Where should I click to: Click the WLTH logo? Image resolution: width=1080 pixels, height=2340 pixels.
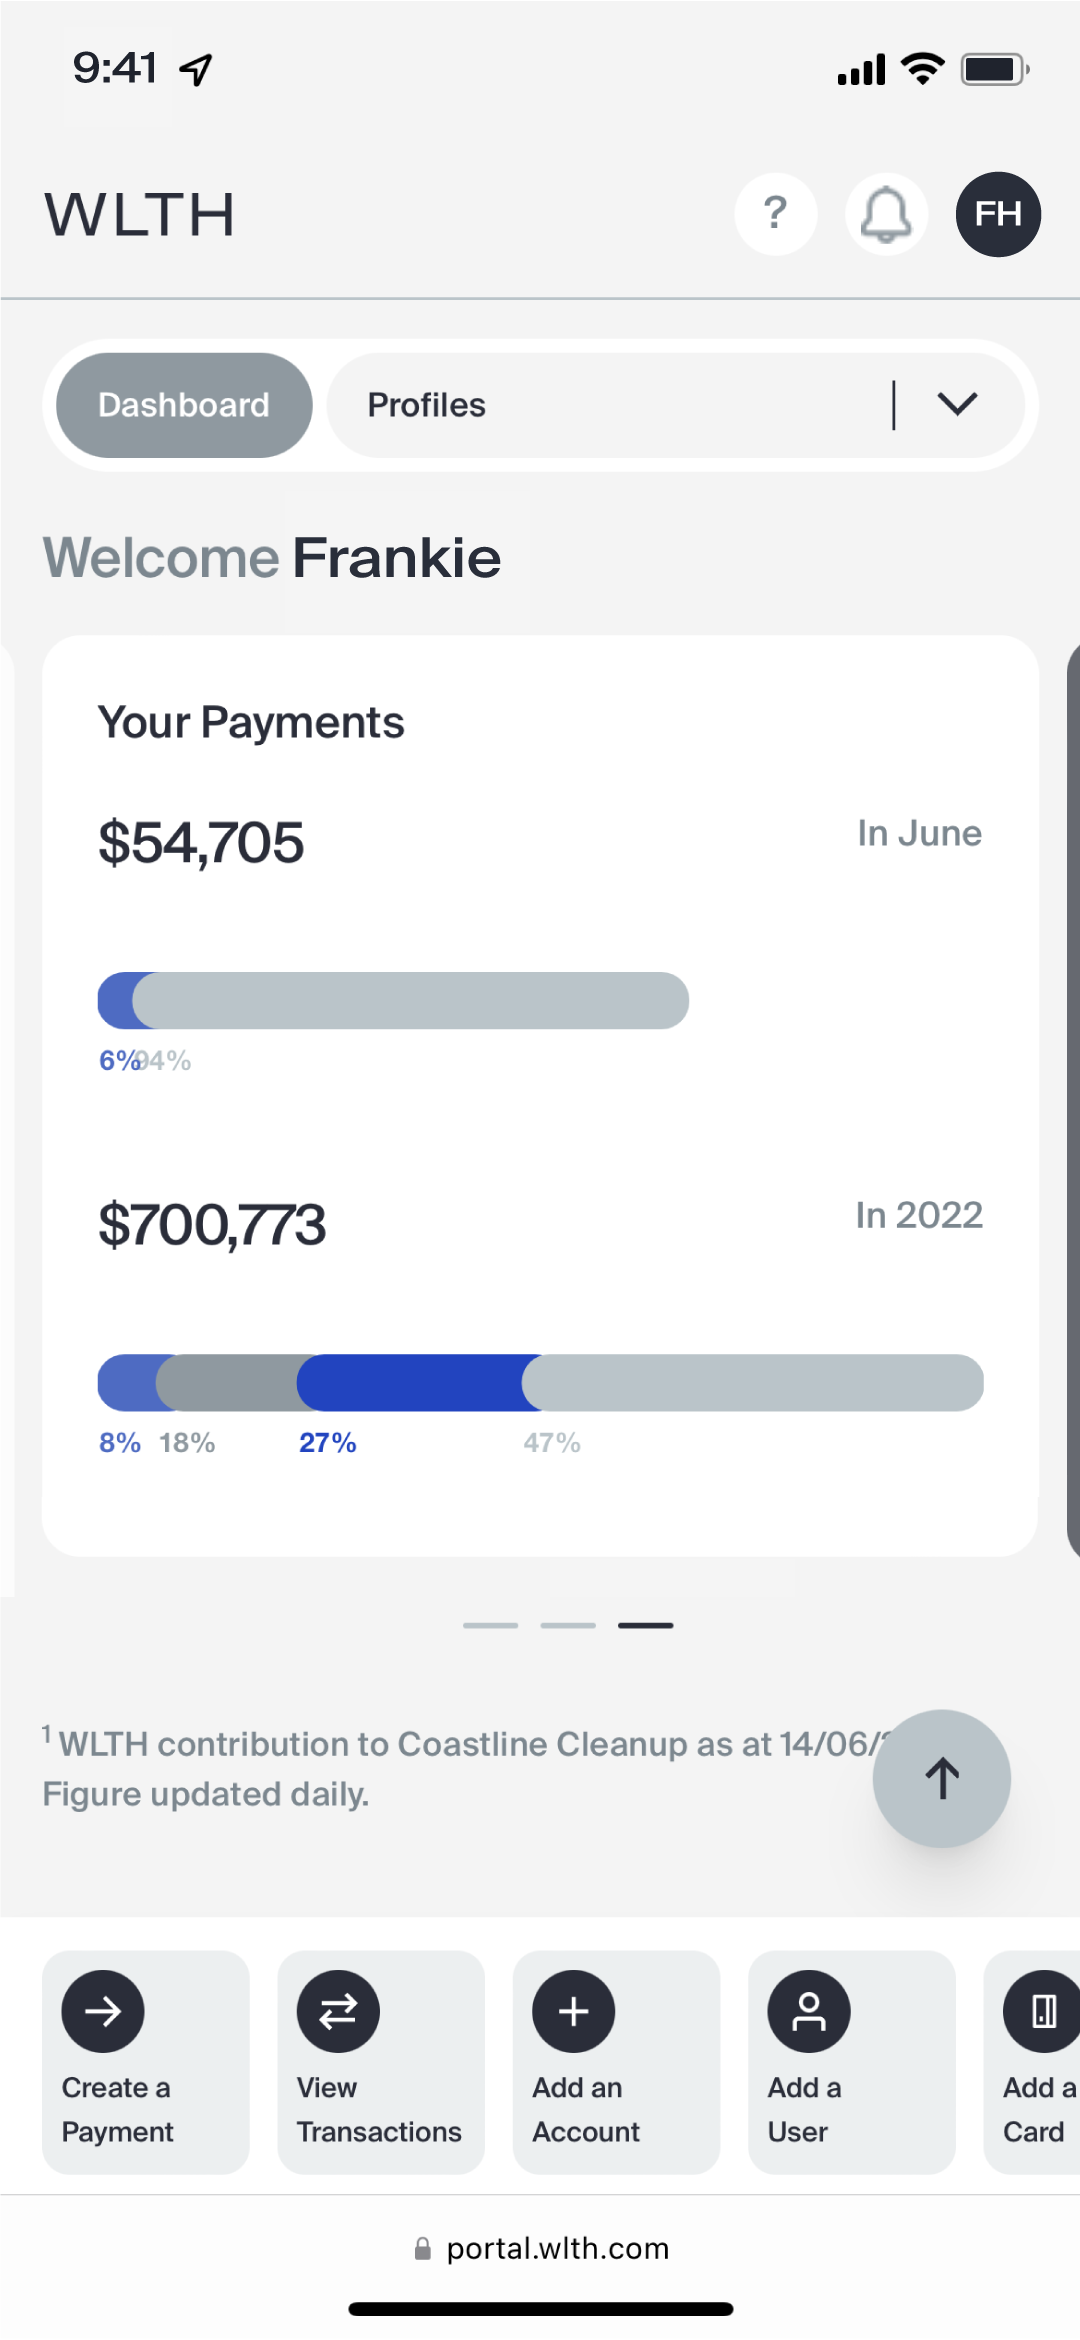[x=140, y=215]
